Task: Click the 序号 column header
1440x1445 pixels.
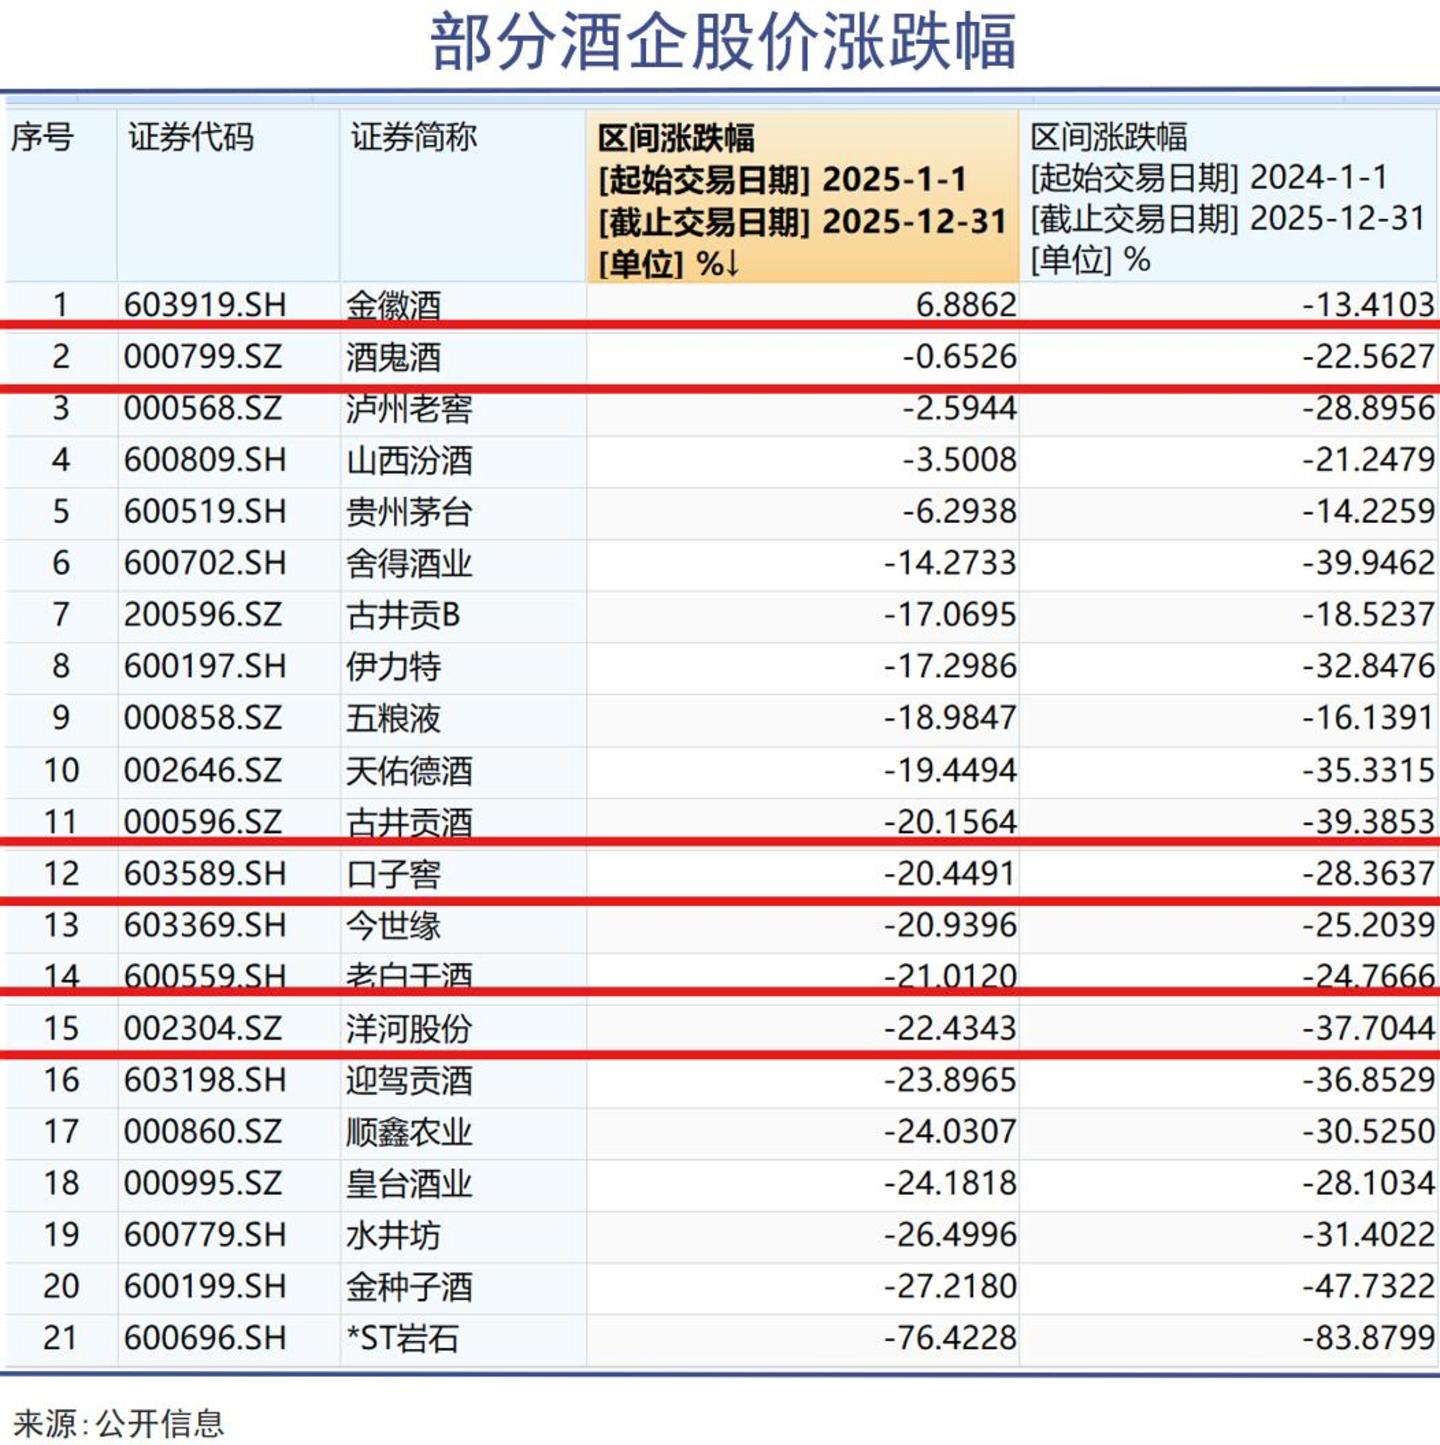Action: tap(43, 137)
